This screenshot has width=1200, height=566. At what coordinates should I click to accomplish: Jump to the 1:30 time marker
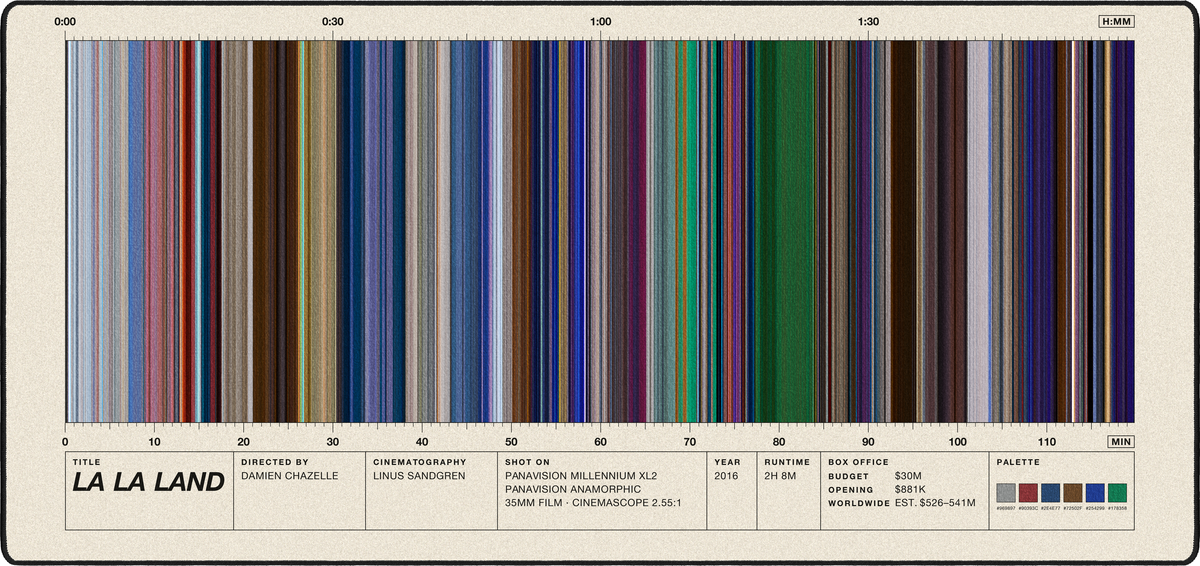pos(868,21)
